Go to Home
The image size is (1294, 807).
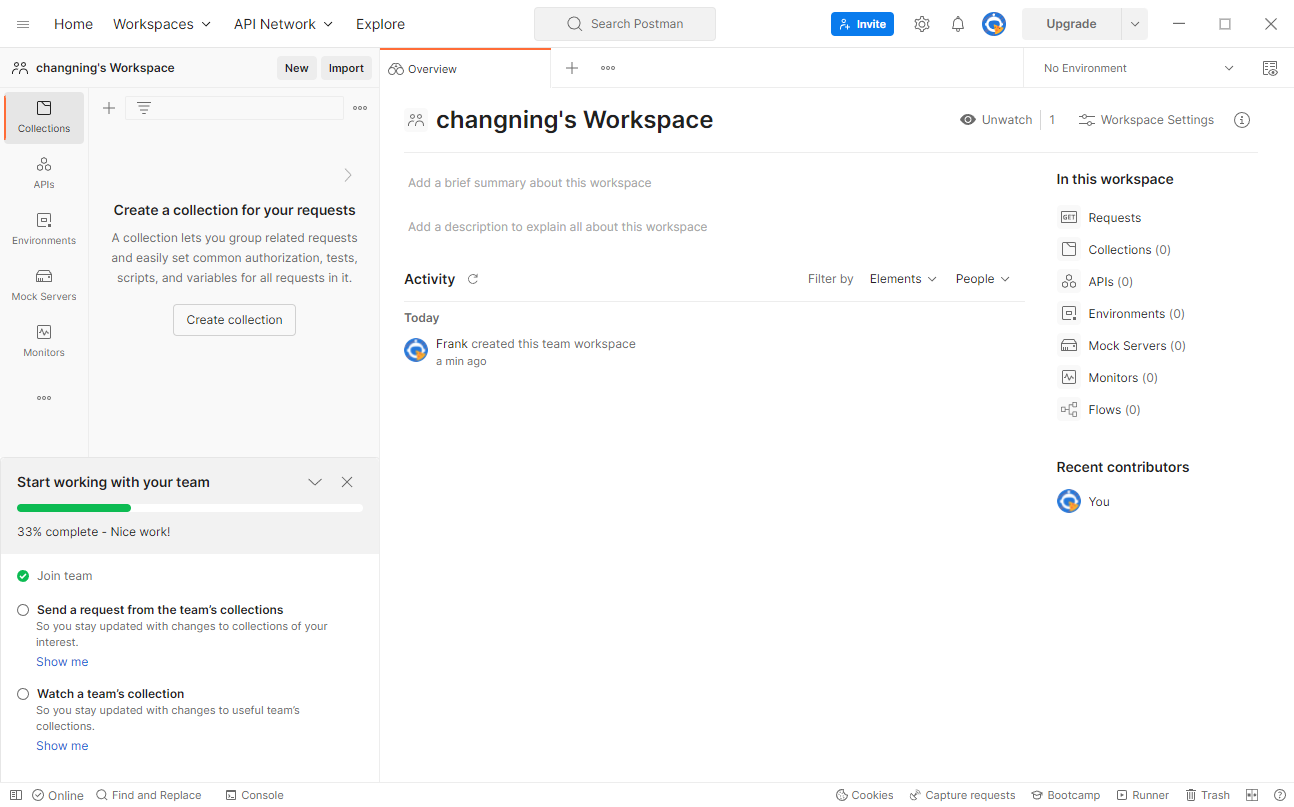point(73,24)
